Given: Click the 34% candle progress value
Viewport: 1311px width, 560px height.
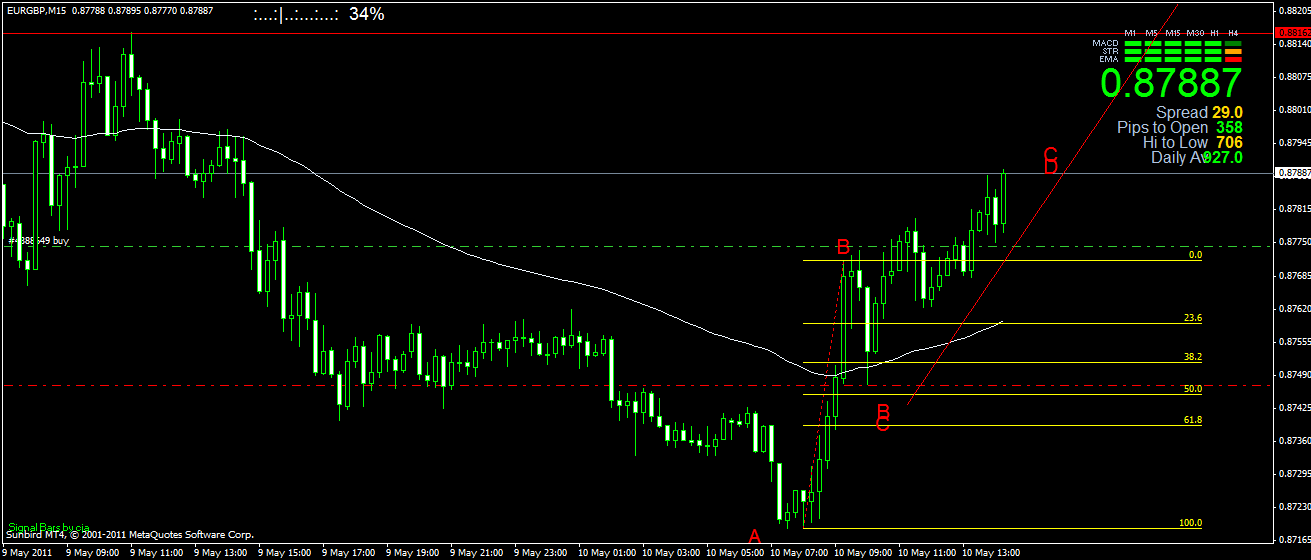Looking at the screenshot, I should [366, 14].
